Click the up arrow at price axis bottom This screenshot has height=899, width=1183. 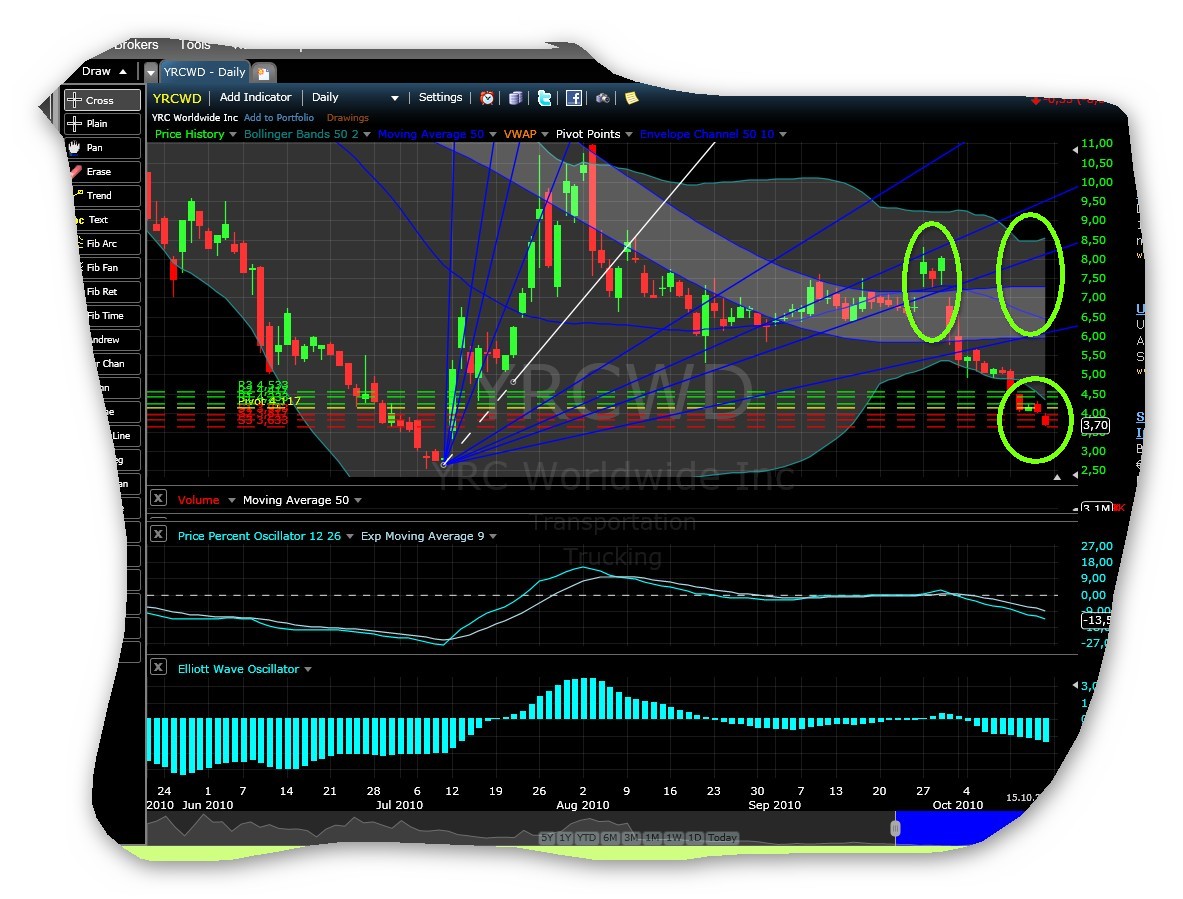(1057, 477)
